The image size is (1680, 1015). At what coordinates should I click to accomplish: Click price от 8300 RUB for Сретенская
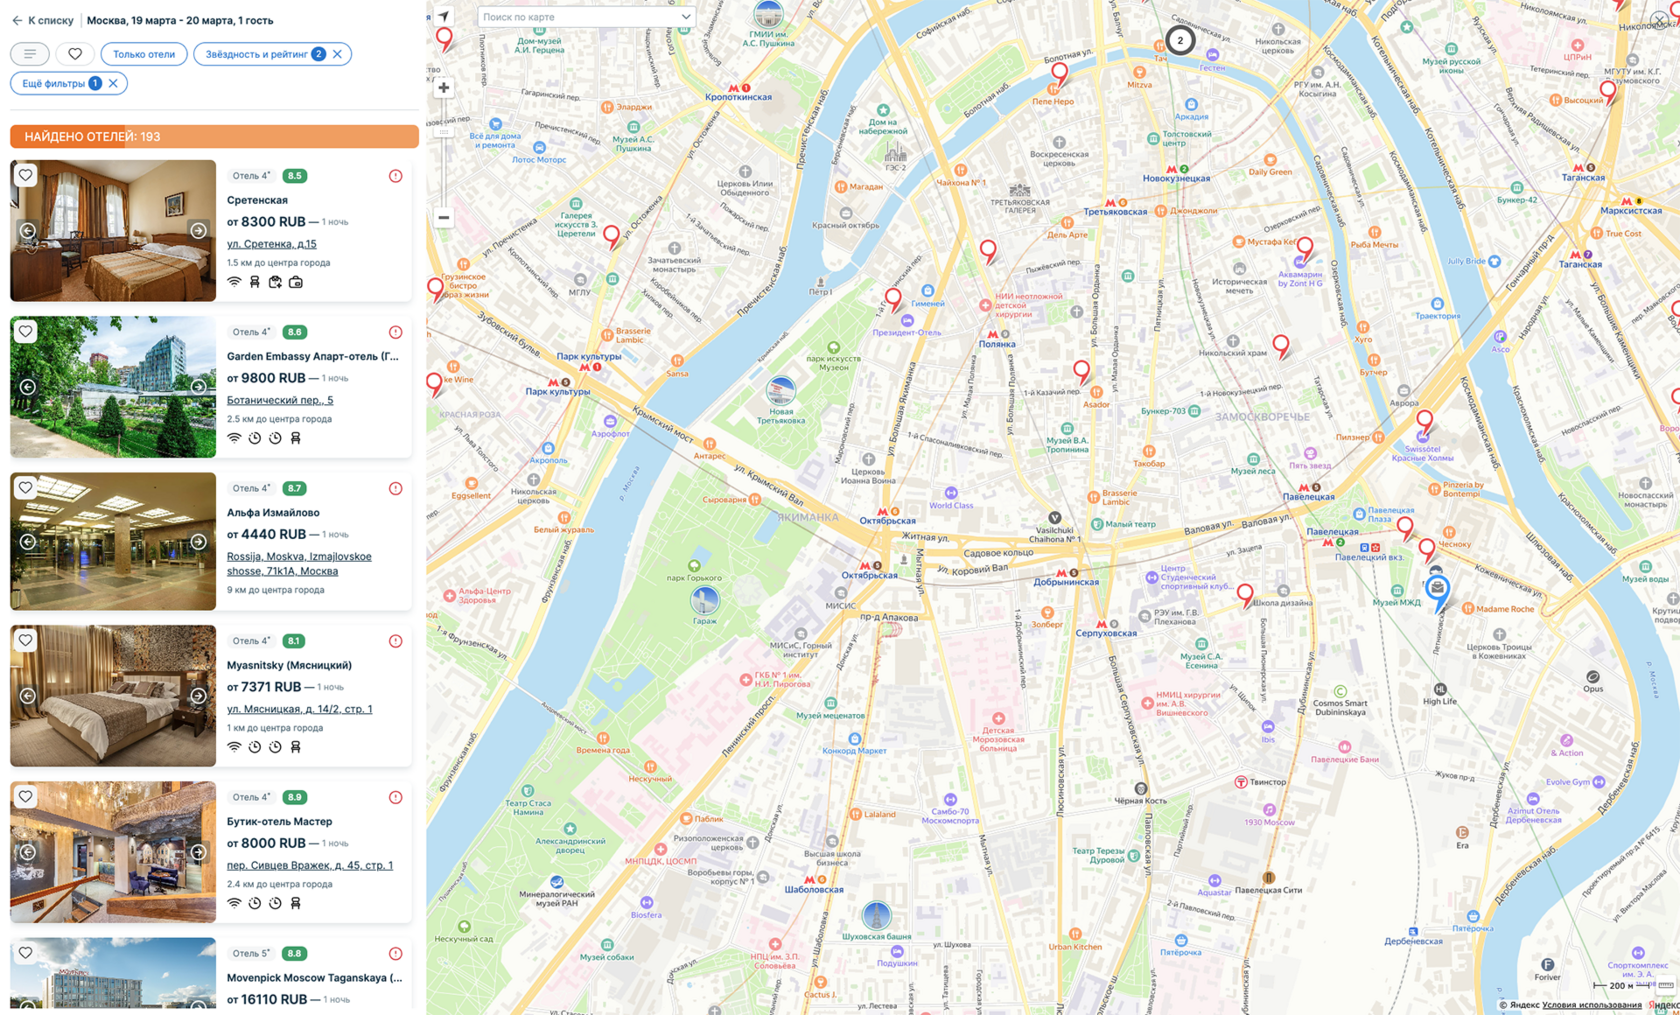click(266, 222)
